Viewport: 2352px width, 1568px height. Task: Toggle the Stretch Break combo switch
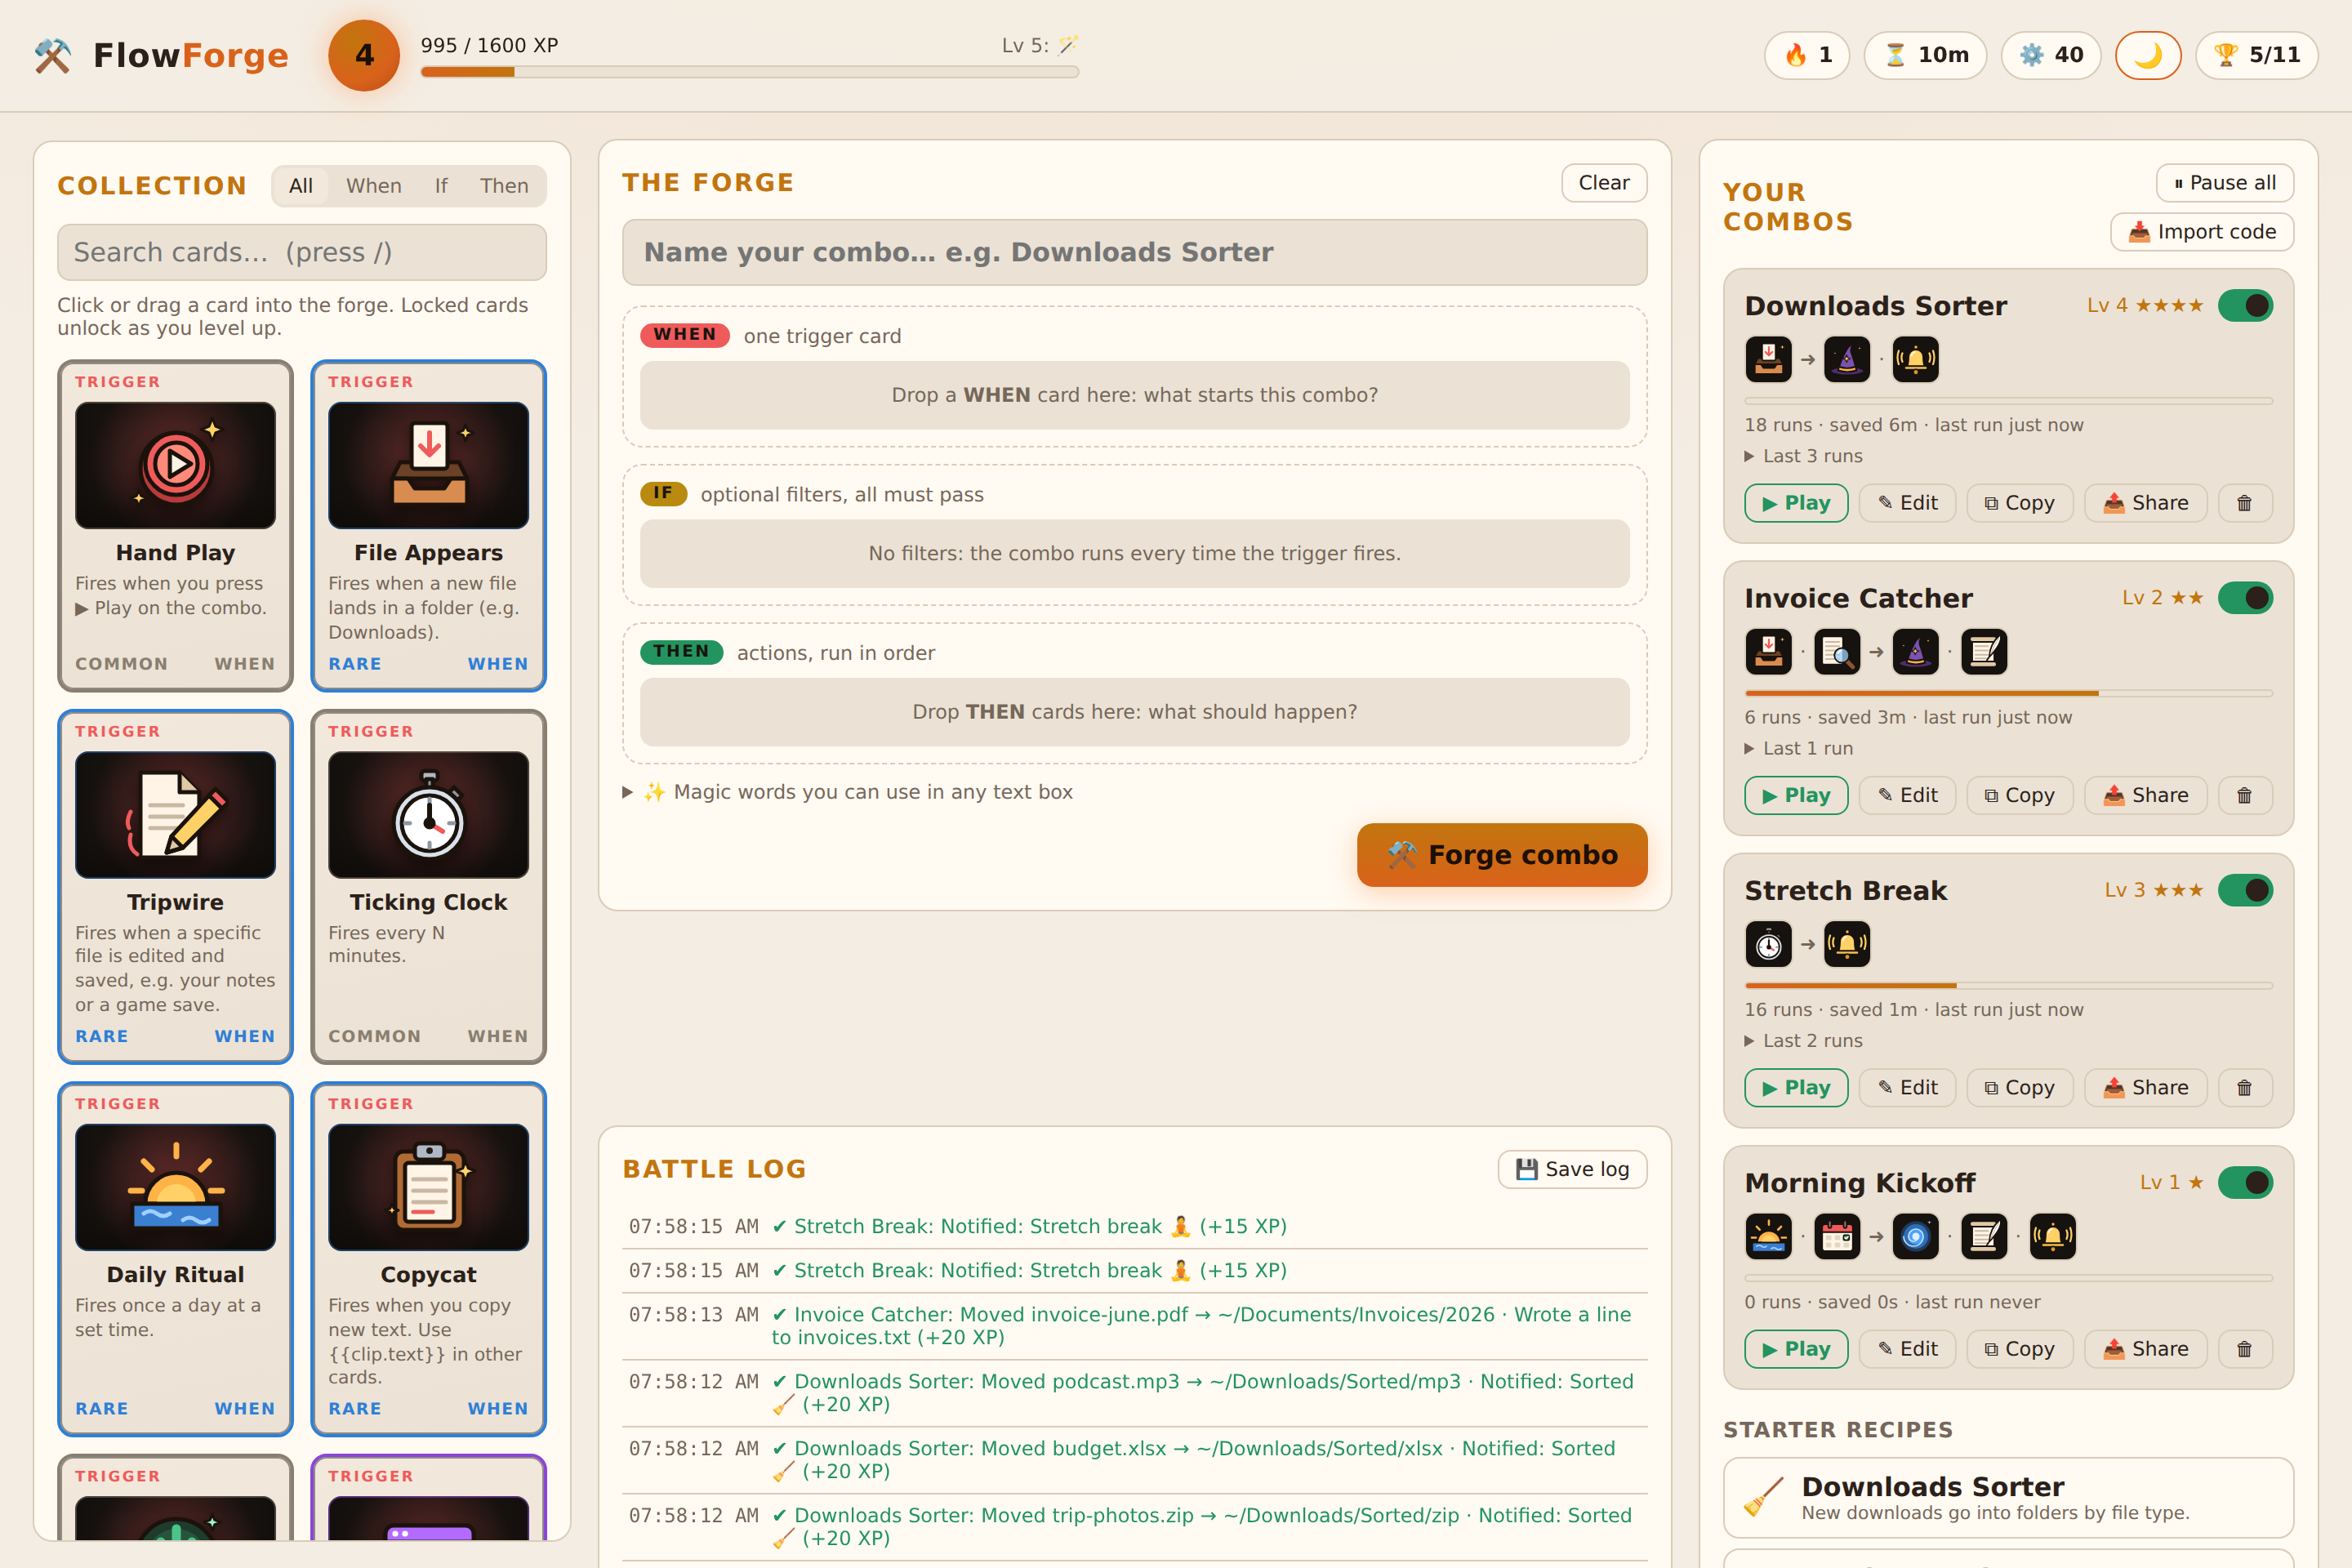click(x=2245, y=890)
